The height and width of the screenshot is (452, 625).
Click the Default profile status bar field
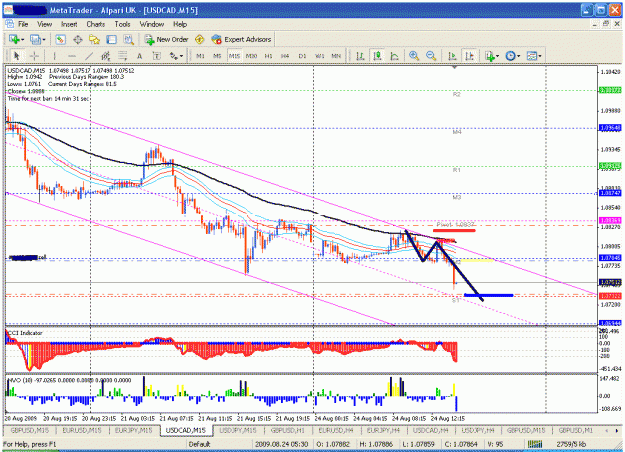pos(218,444)
